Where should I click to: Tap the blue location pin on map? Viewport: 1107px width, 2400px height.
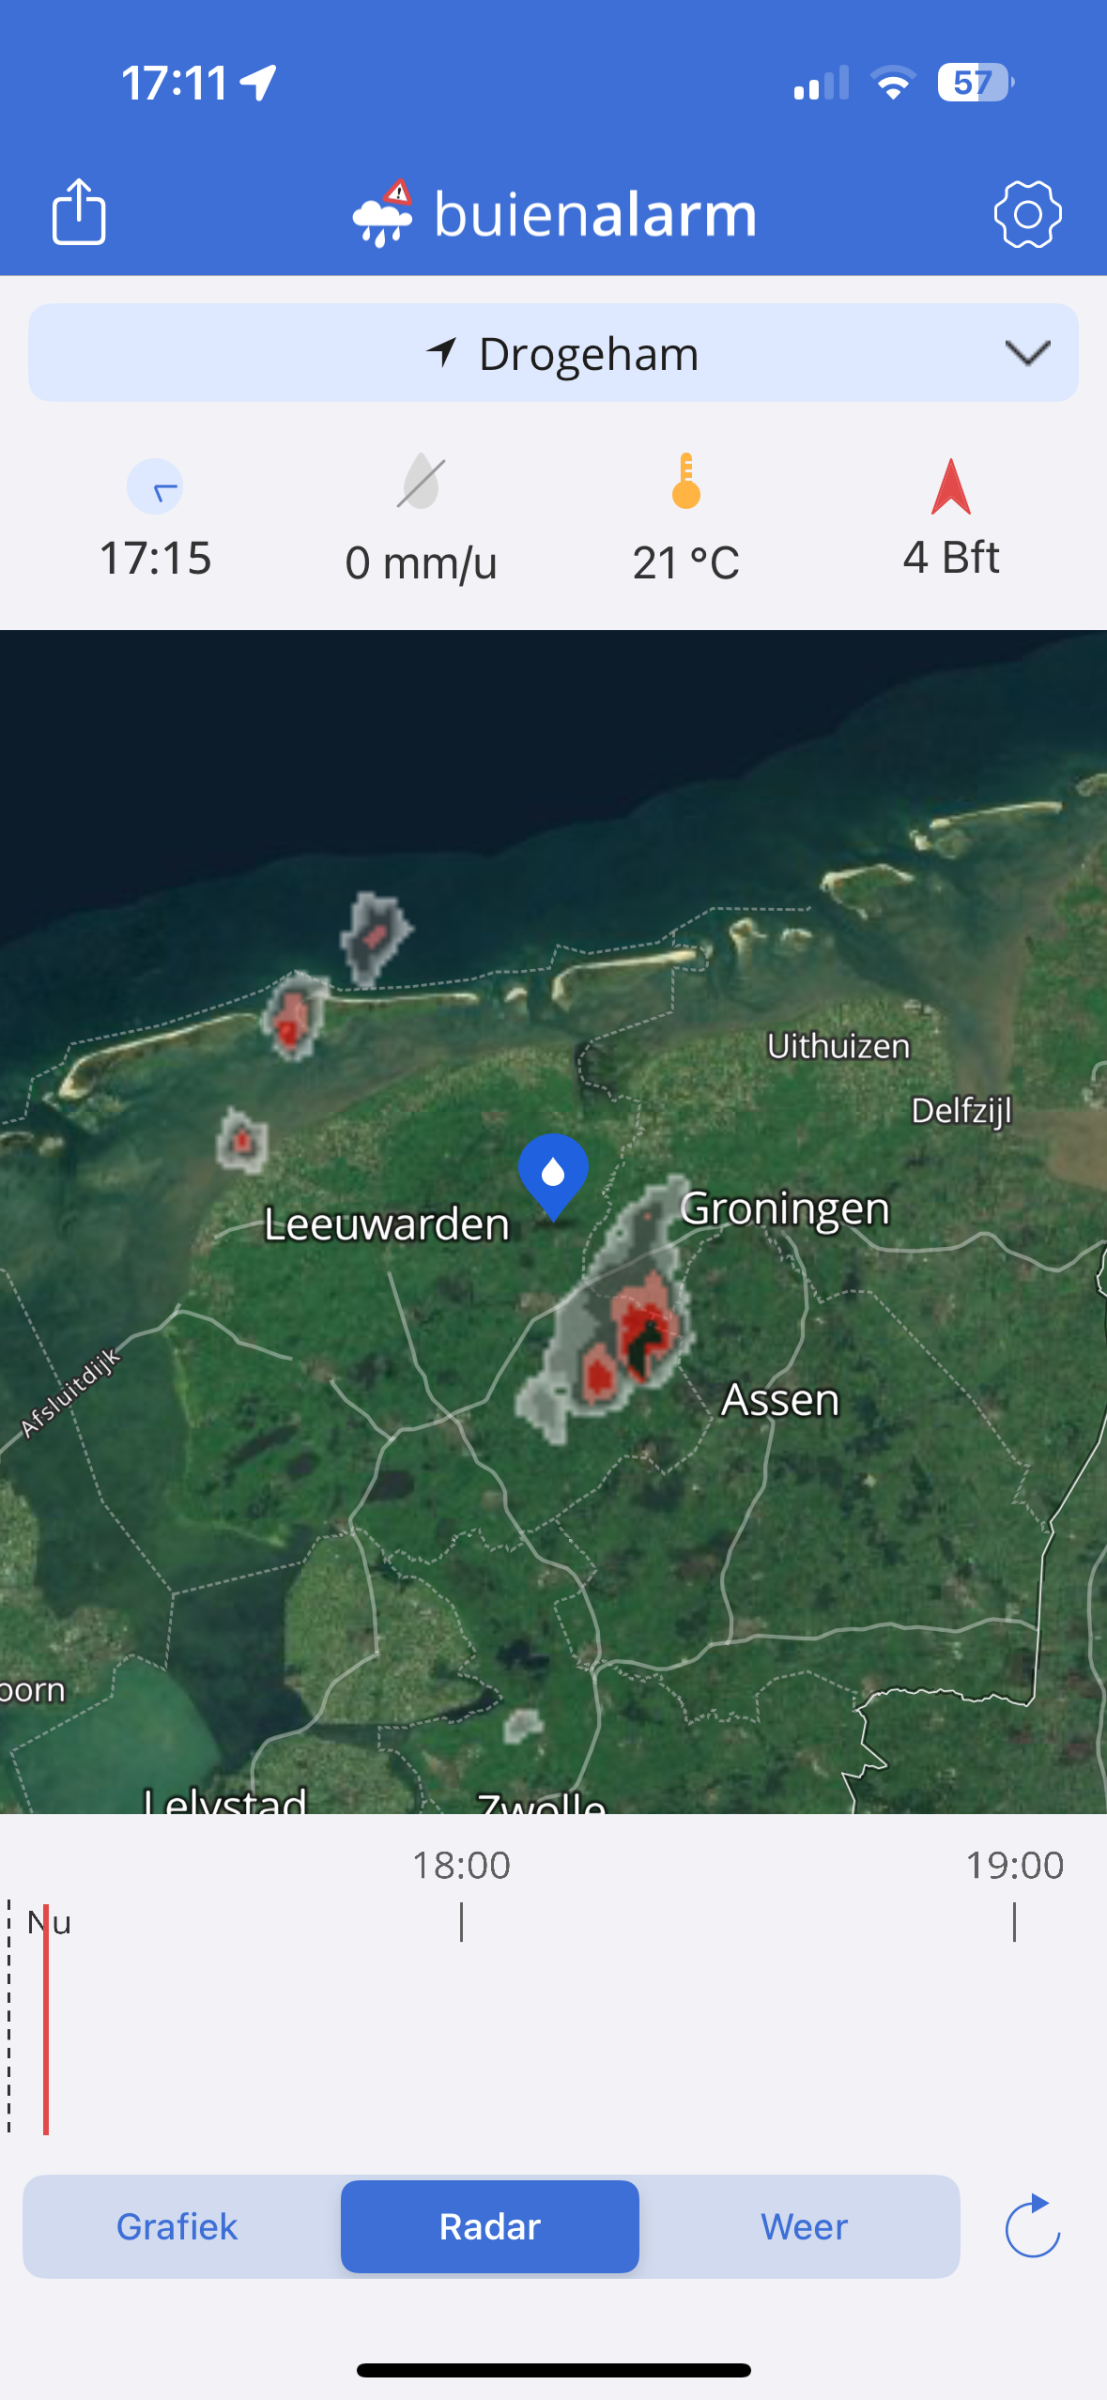coord(553,1177)
